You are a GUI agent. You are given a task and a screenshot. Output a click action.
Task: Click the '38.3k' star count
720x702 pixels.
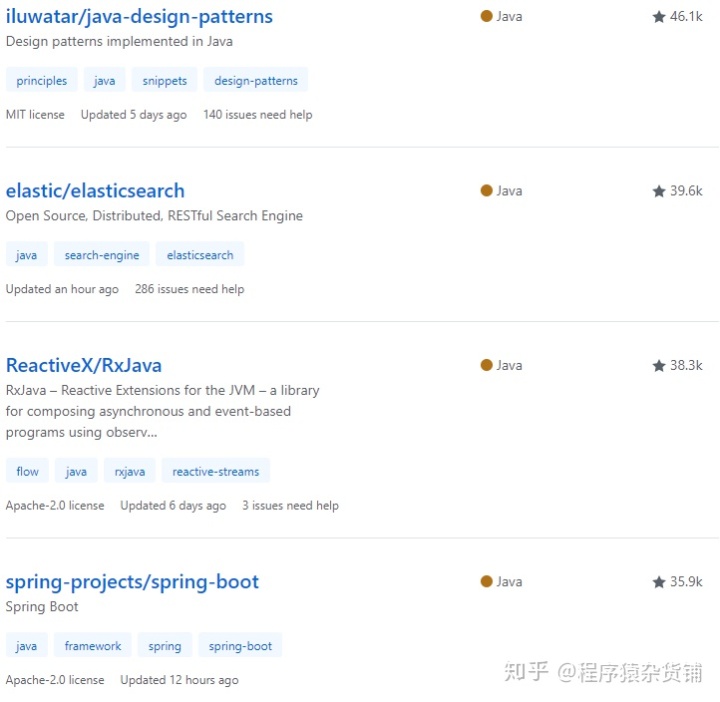pos(686,365)
